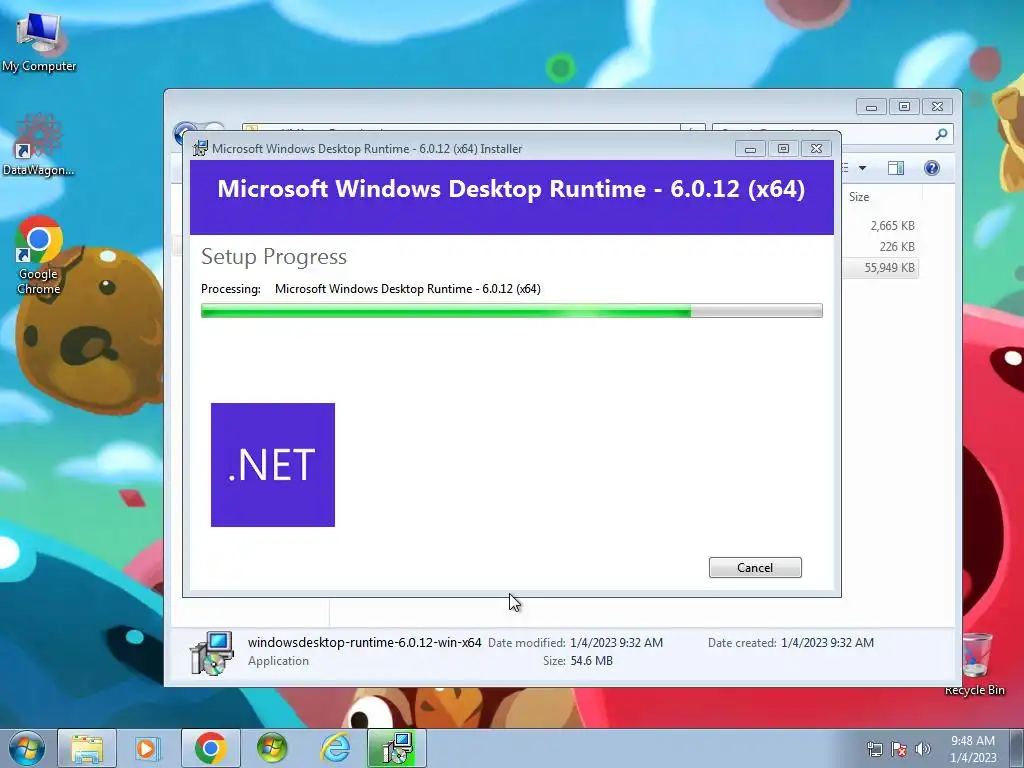Maximize the Explorer window behind the installer

[x=904, y=106]
